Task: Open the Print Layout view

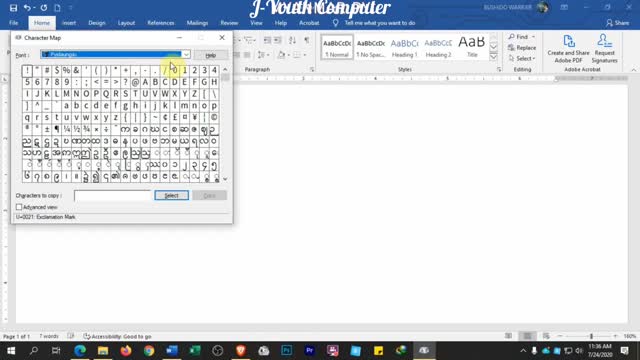Action: 527,336
